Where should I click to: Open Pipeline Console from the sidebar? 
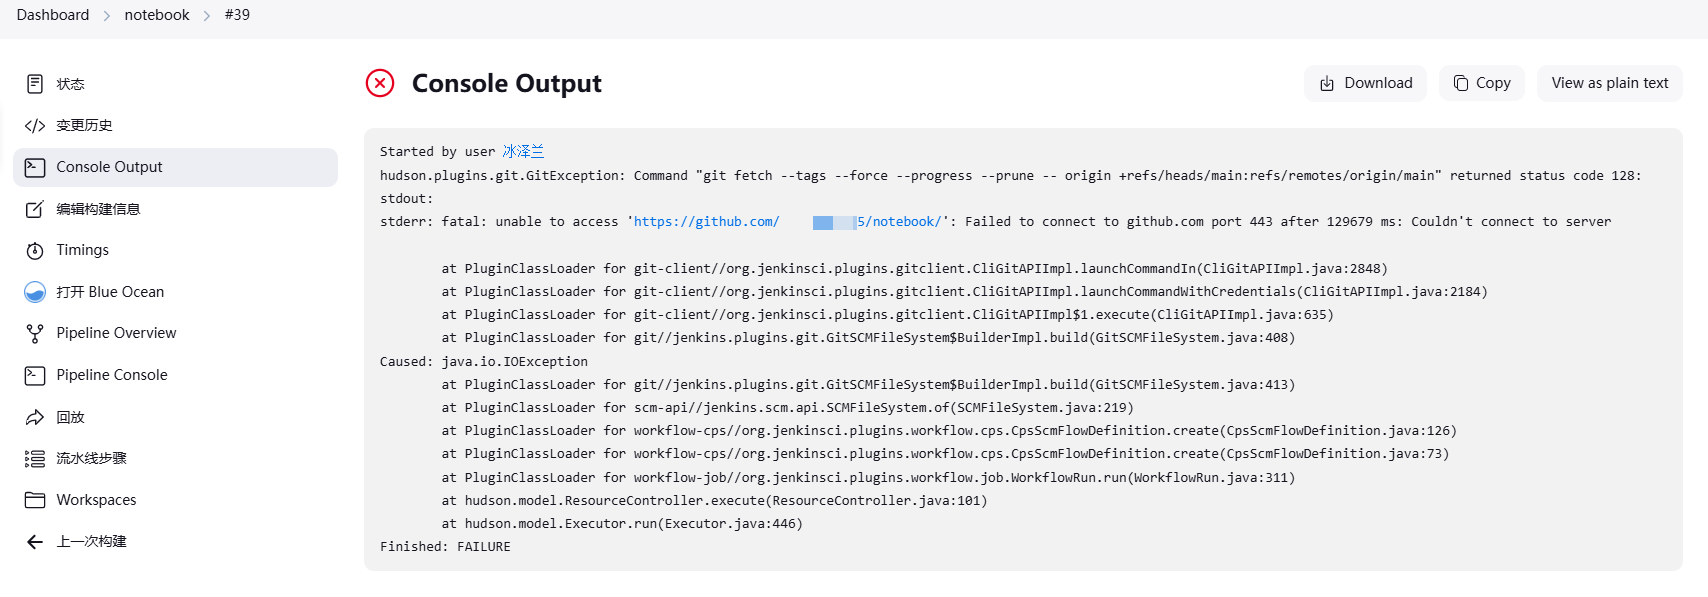pyautogui.click(x=111, y=375)
